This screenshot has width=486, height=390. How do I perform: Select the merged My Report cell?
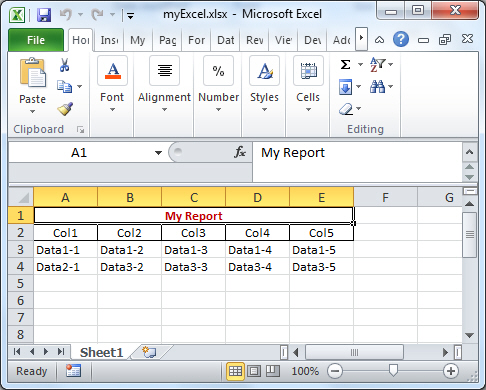pyautogui.click(x=194, y=216)
